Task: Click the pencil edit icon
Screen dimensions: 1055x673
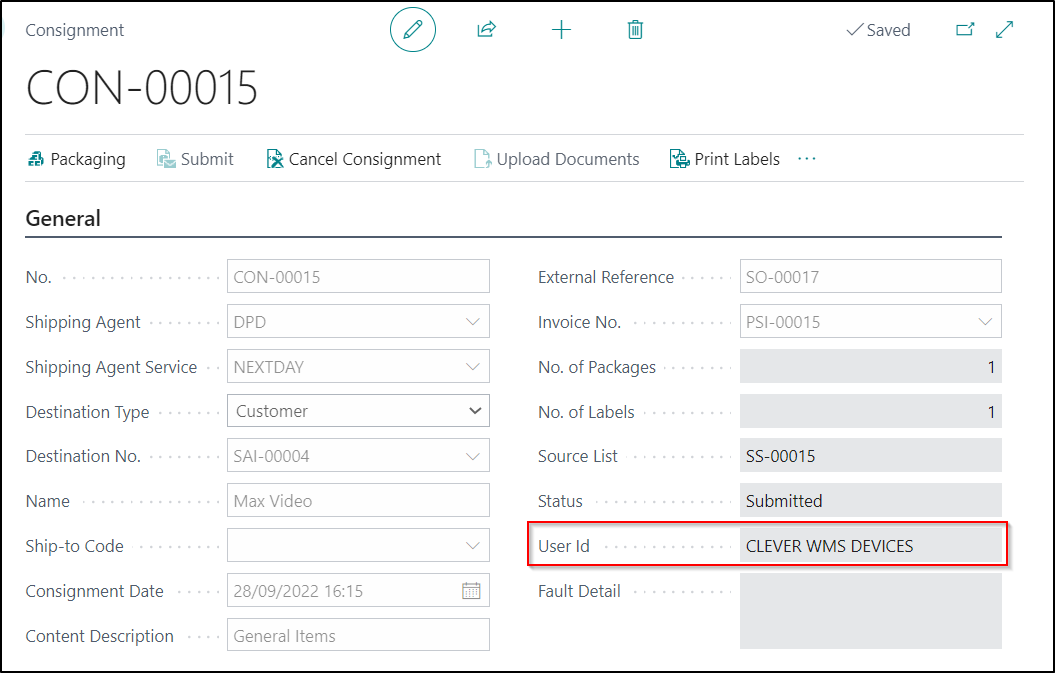Action: pos(413,30)
